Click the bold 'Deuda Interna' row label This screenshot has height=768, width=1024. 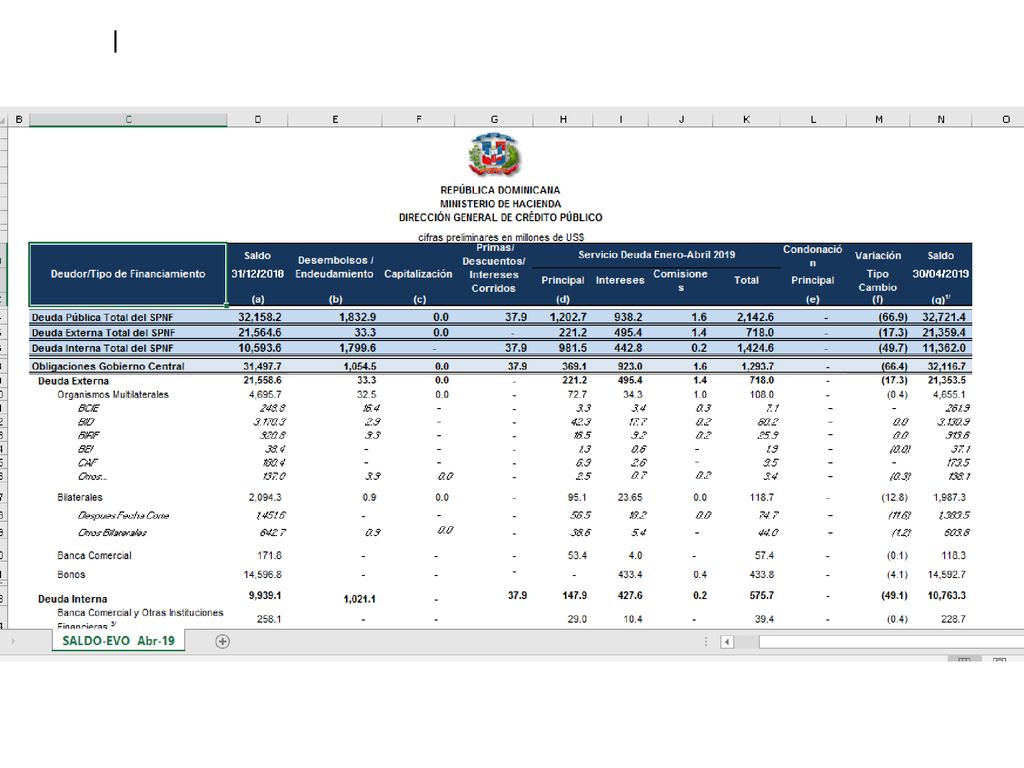point(72,599)
